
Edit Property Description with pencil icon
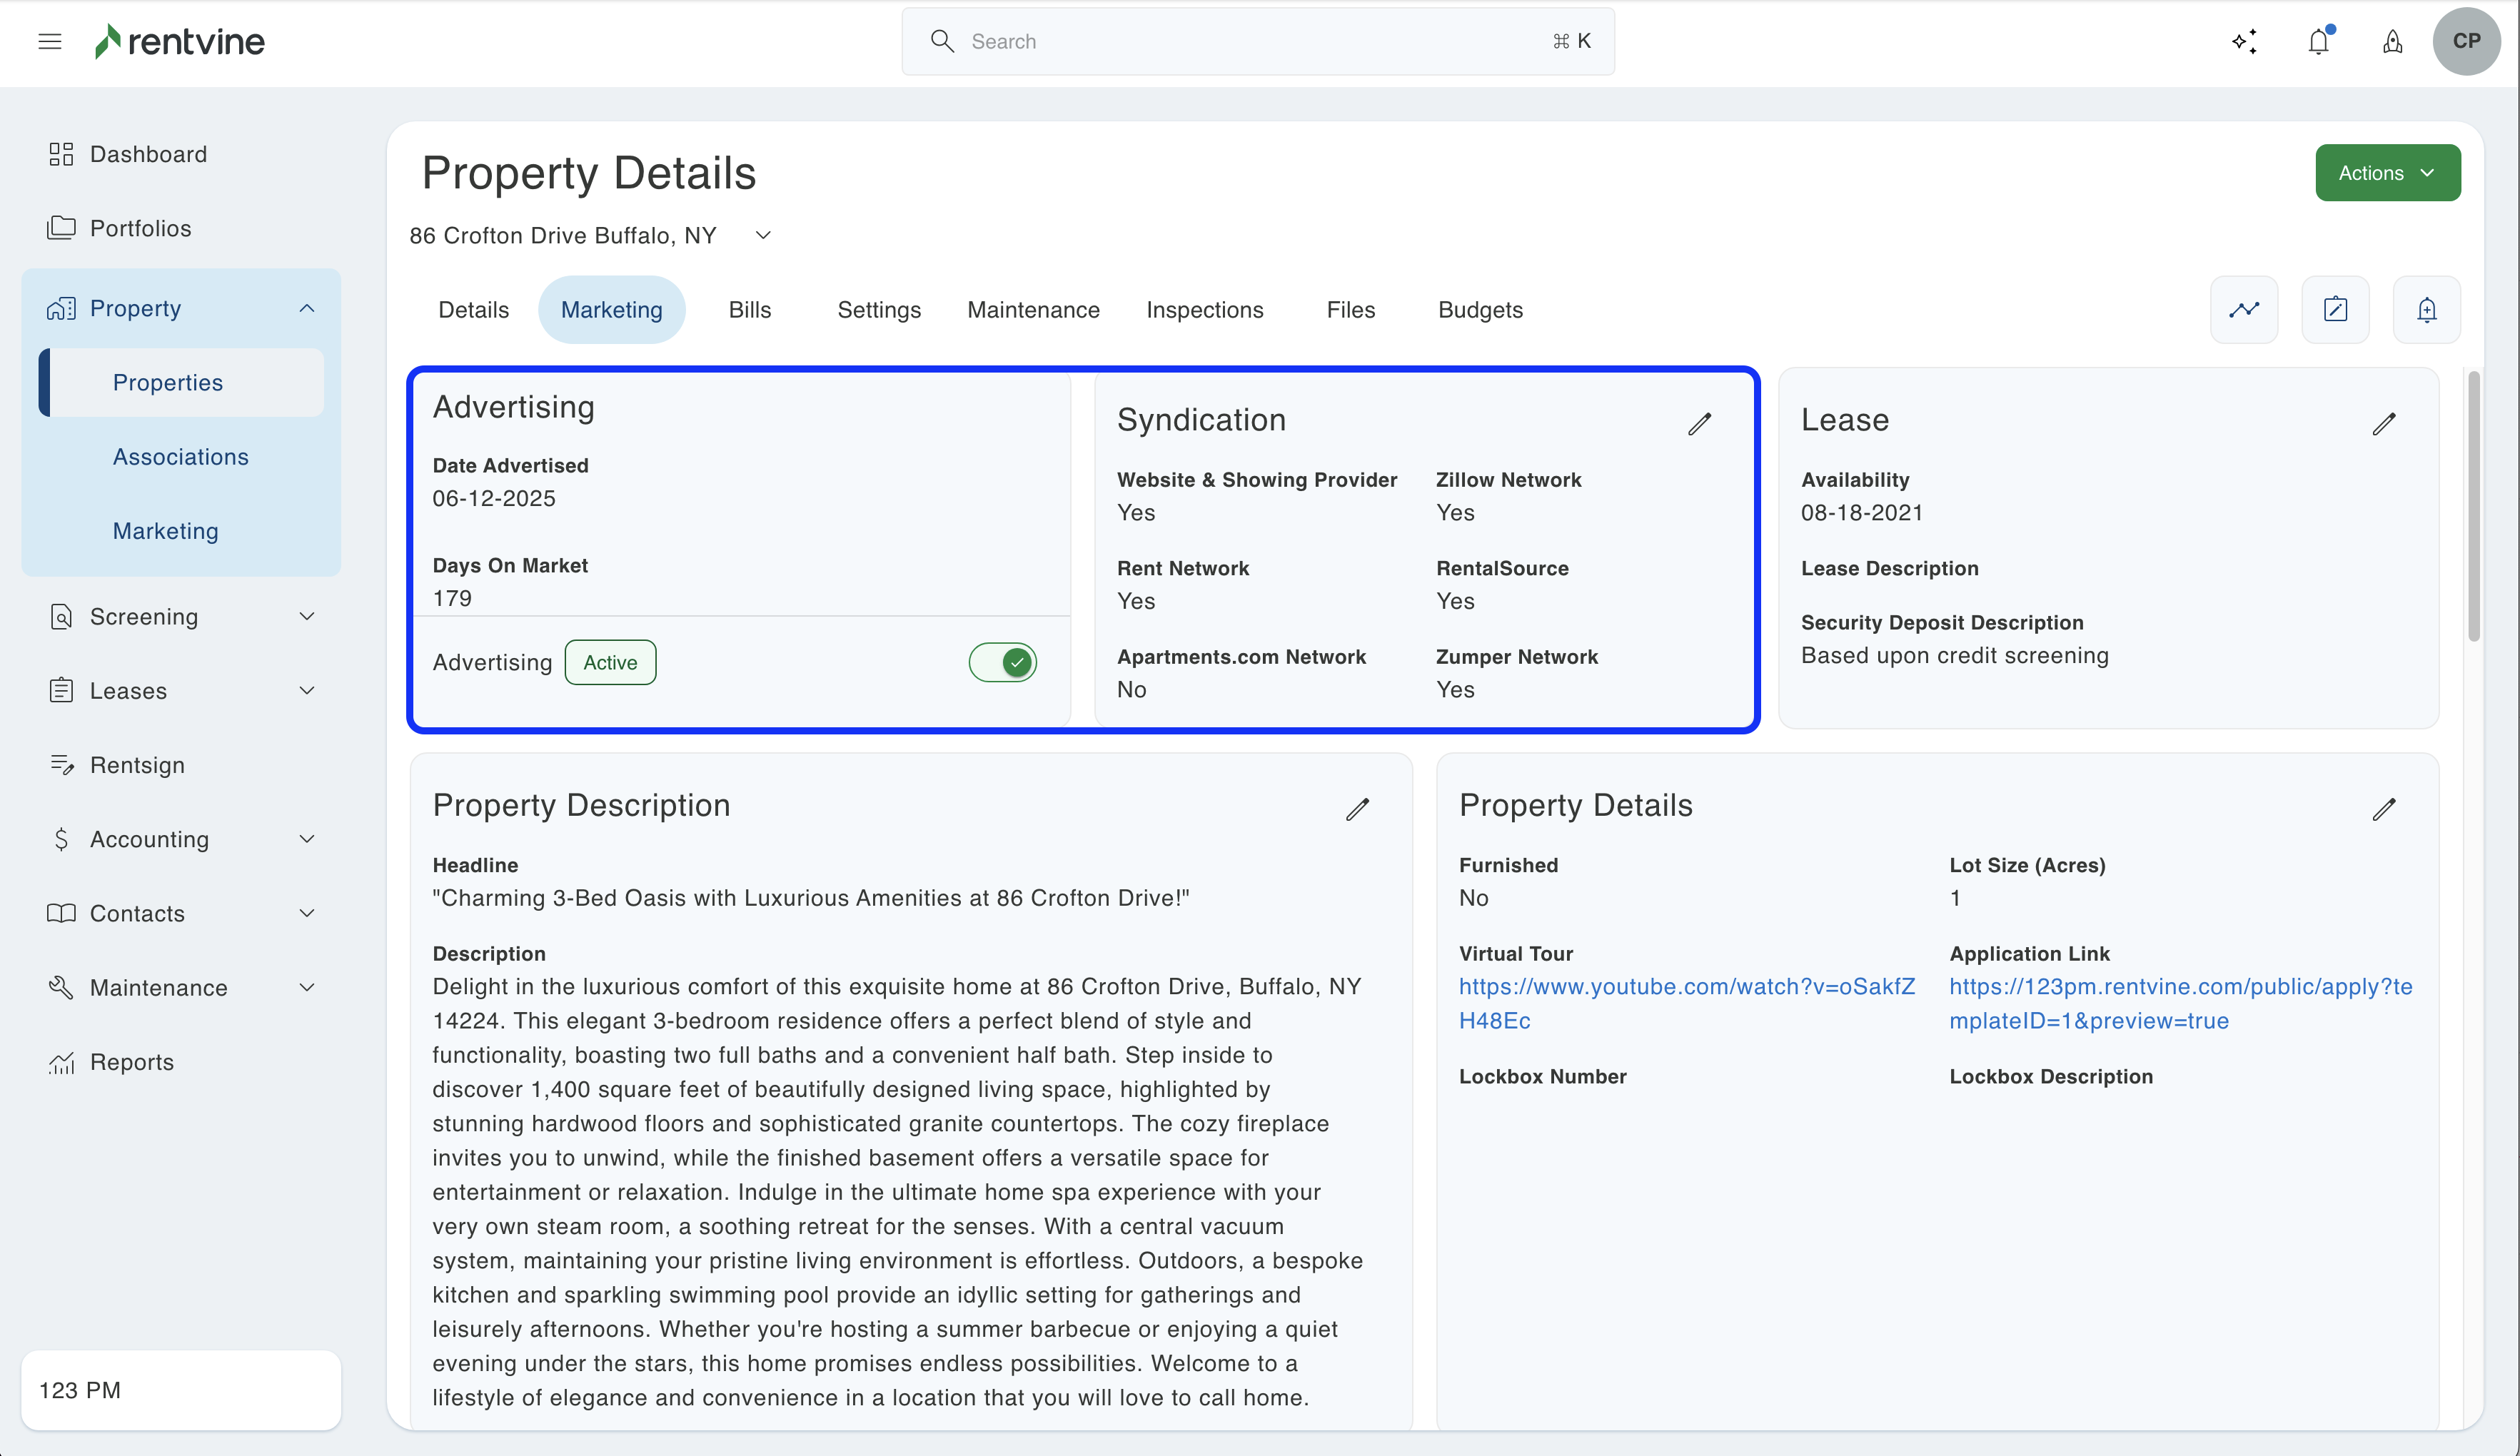(x=1357, y=808)
